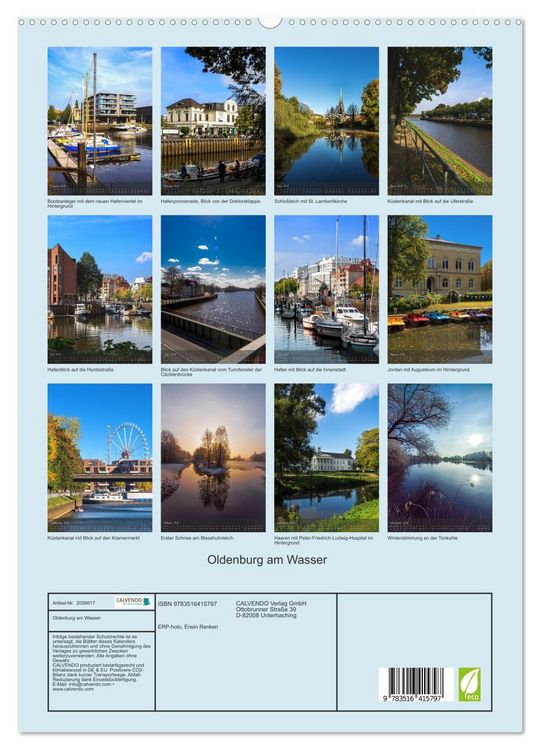Click the center hanging notch of binding
The width and height of the screenshot is (540, 750).
(x=270, y=22)
